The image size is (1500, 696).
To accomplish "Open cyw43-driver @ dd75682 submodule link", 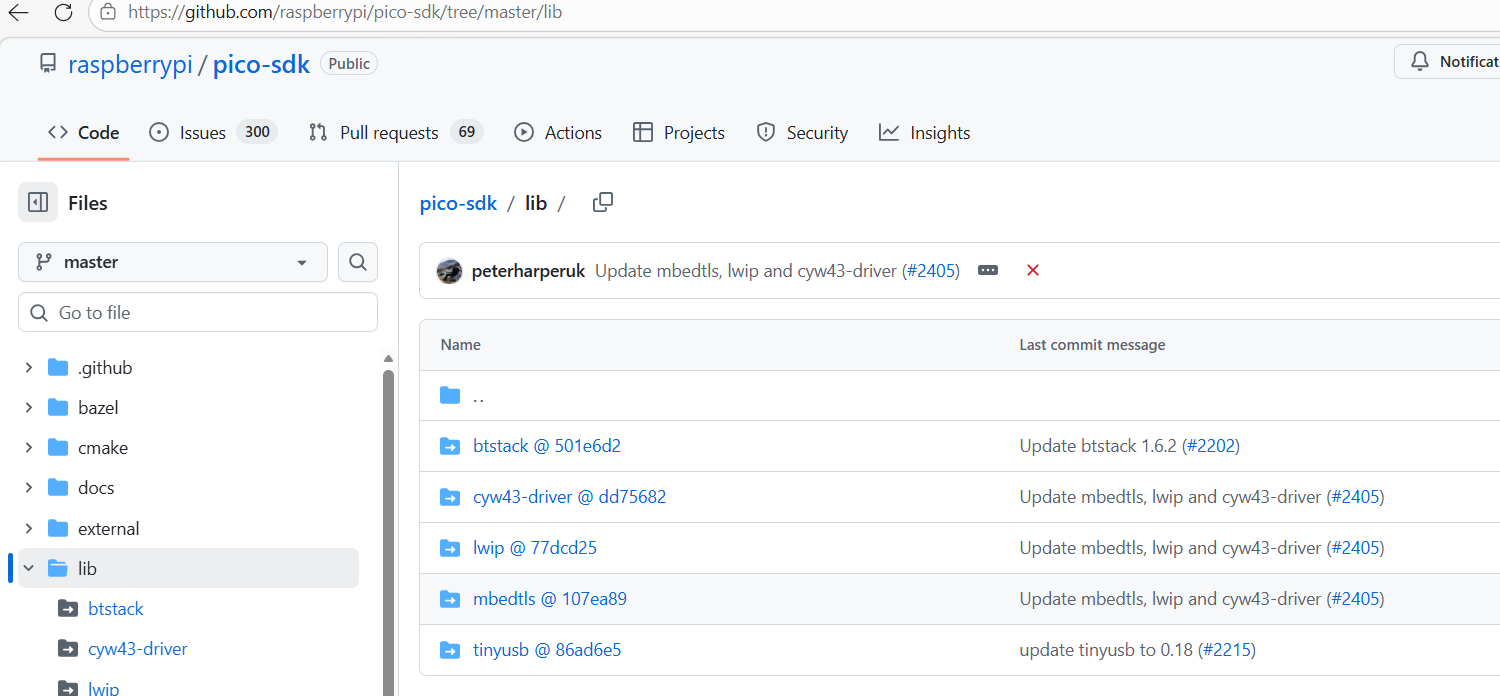I will pos(570,497).
